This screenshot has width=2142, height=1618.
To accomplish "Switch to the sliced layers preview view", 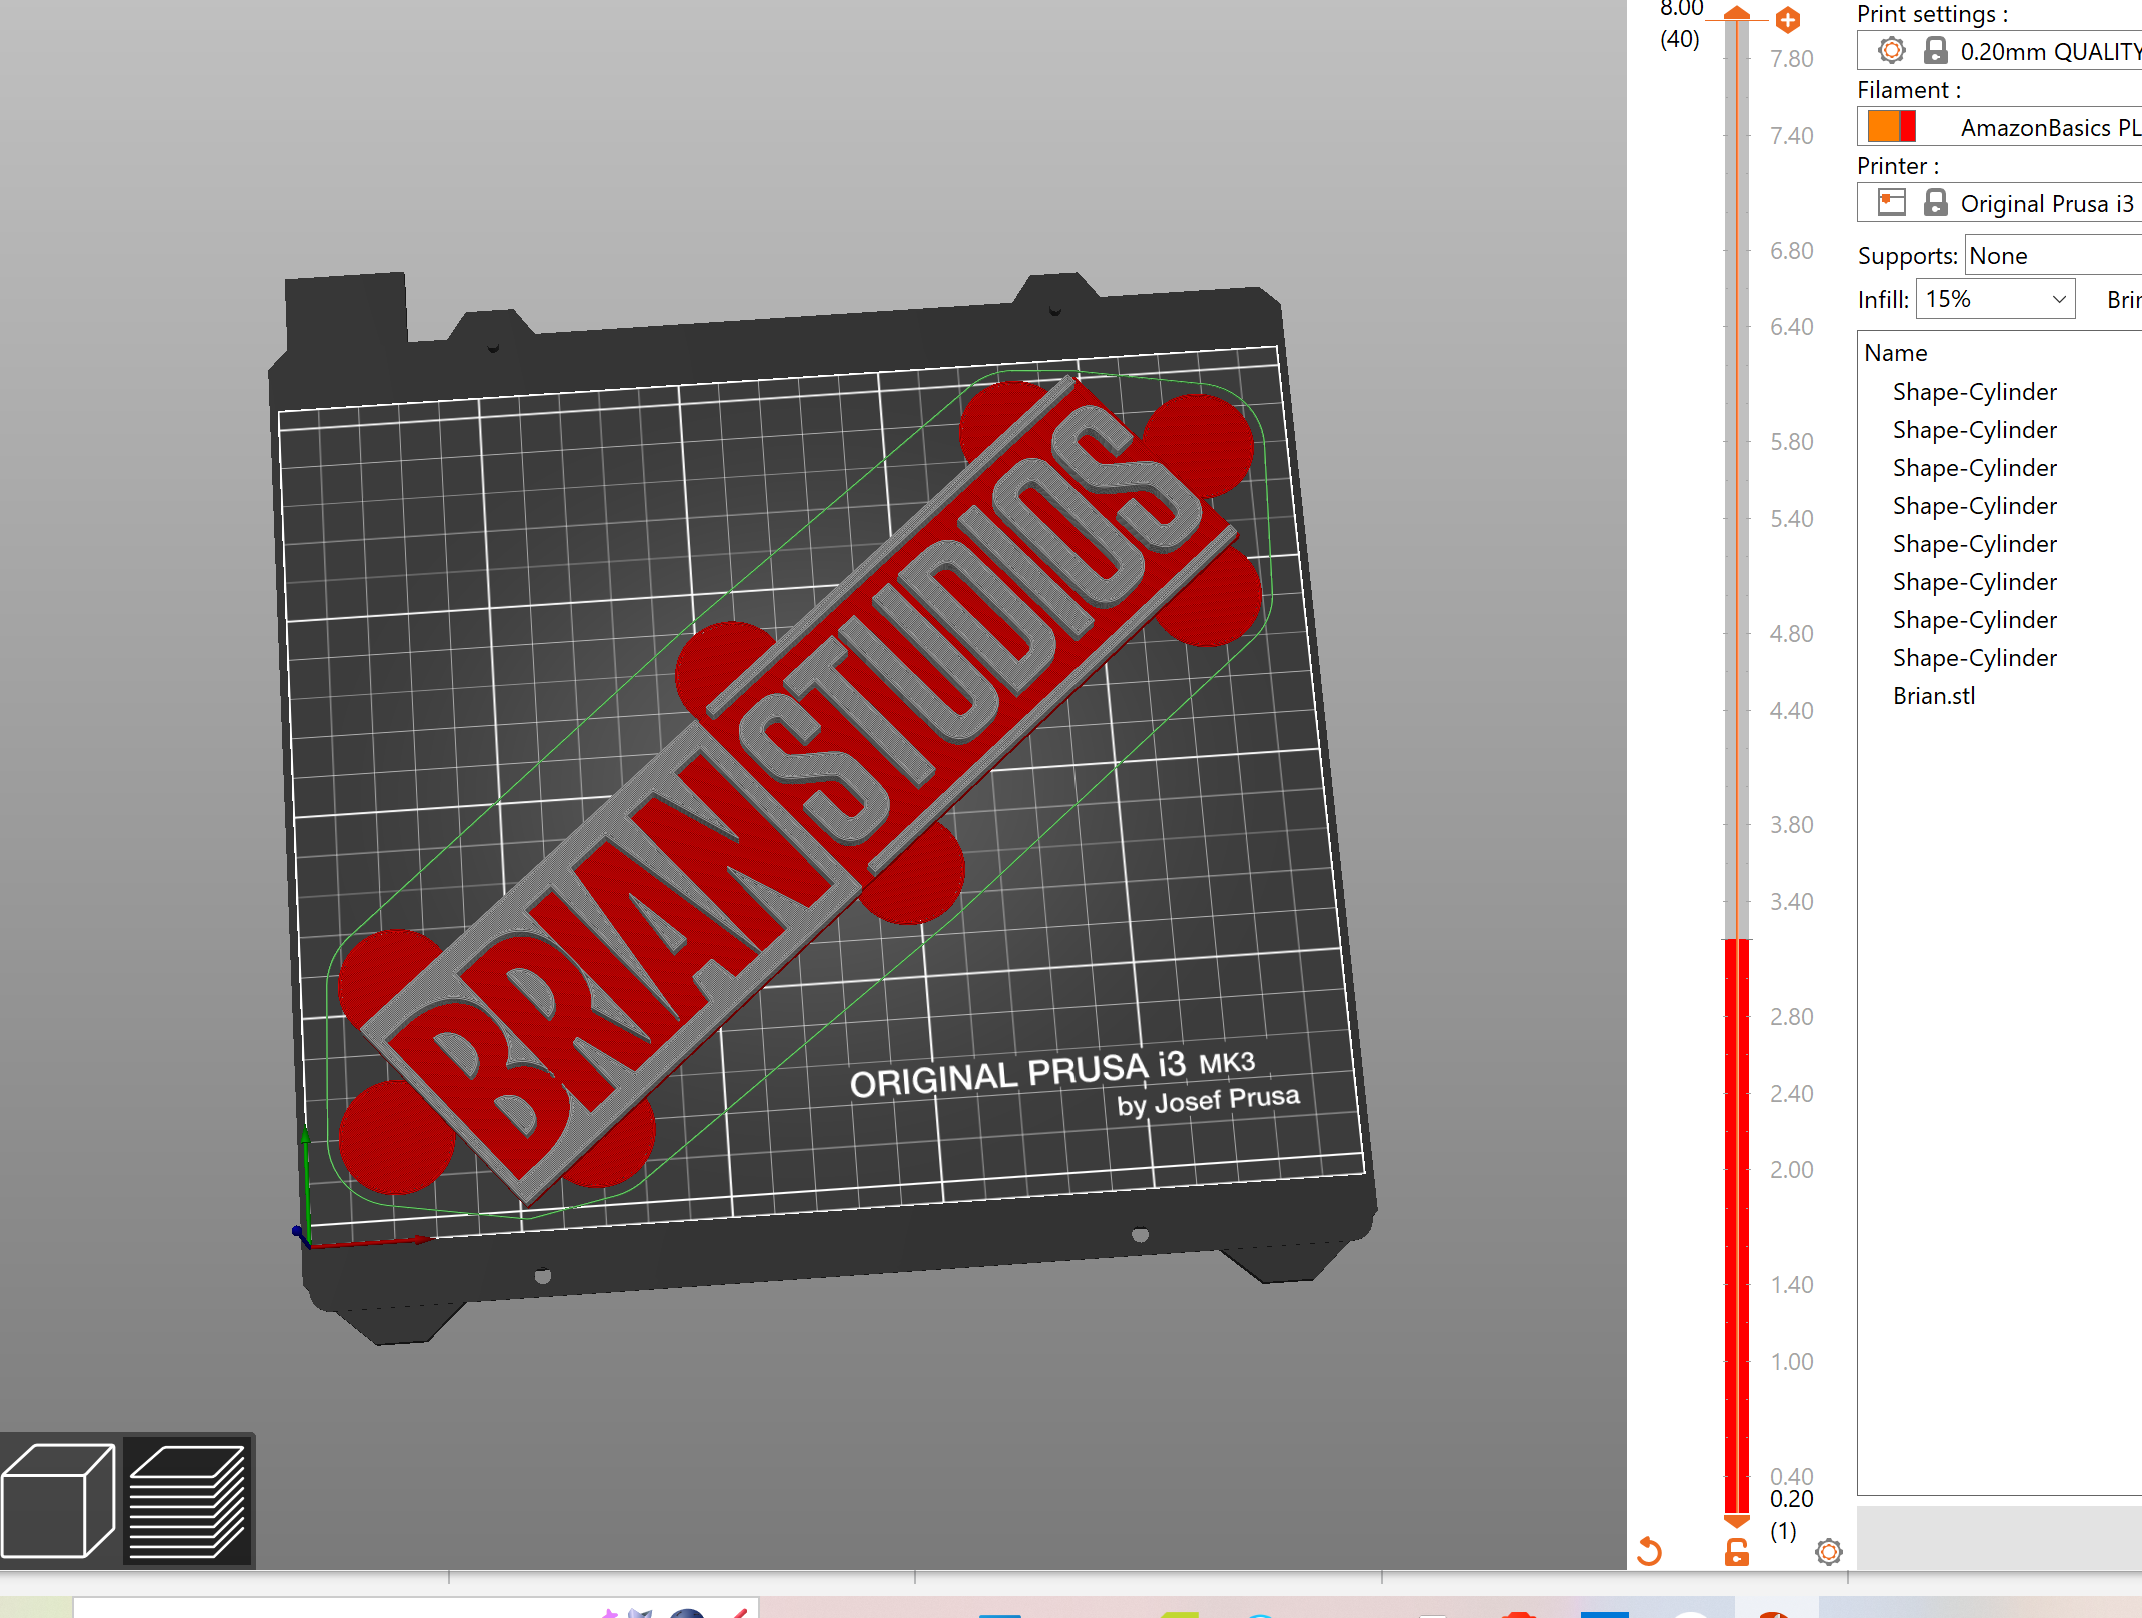I will 187,1500.
